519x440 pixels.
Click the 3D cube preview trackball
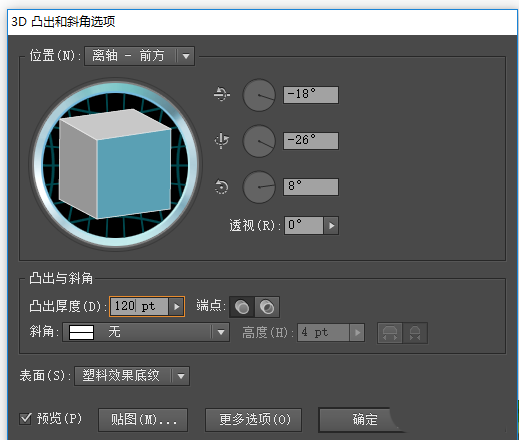[115, 164]
